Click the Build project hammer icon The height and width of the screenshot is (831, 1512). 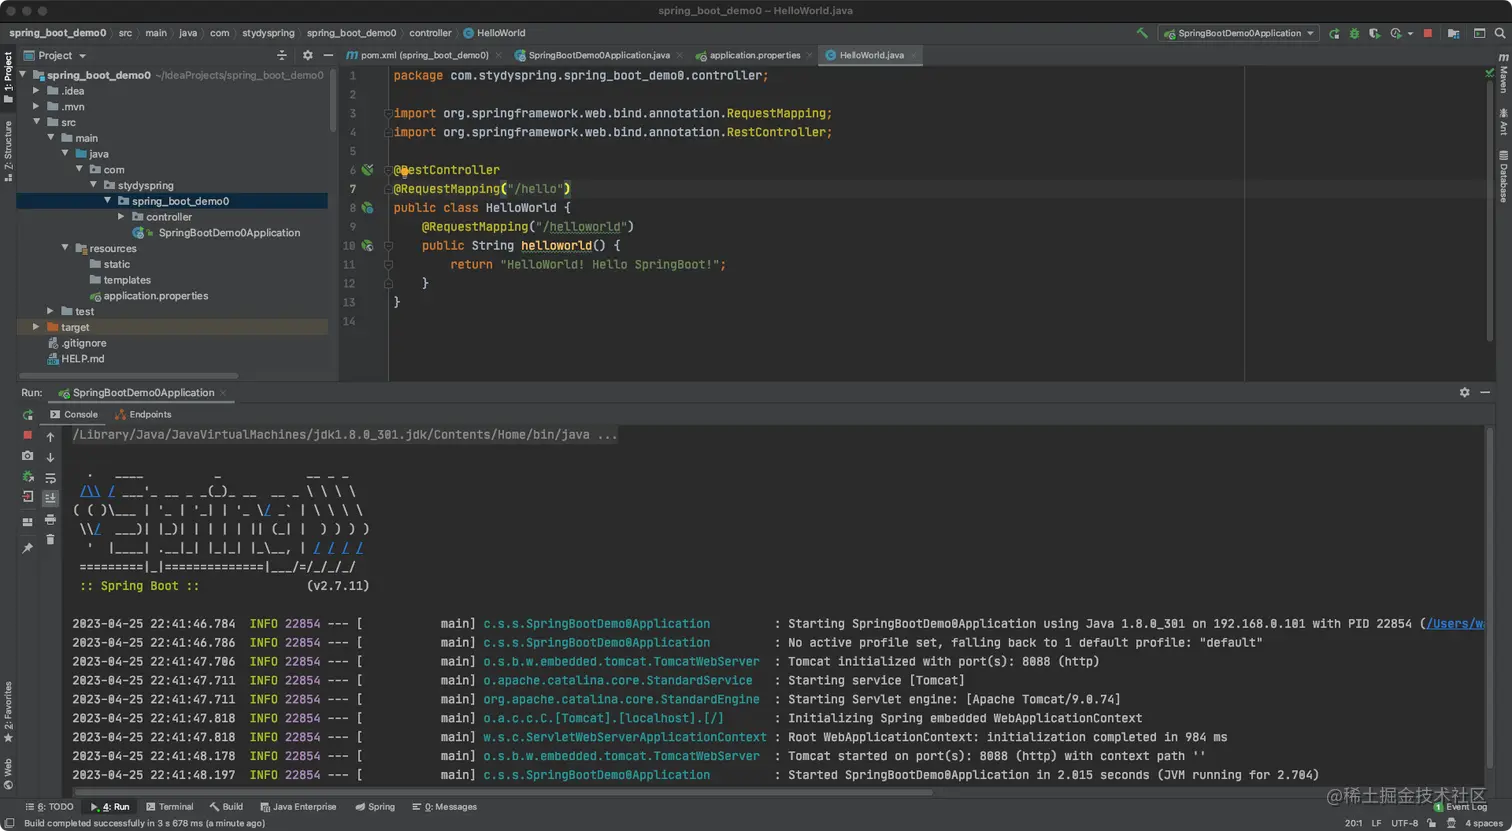(1142, 33)
